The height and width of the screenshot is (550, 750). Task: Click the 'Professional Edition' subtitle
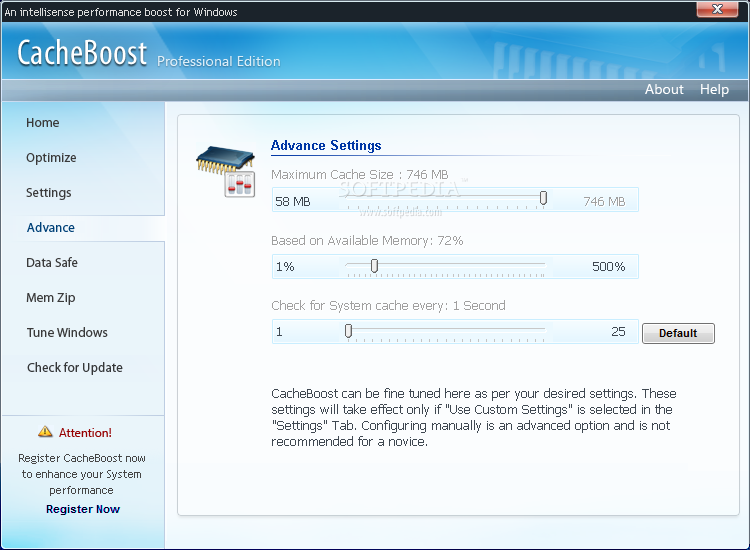click(219, 62)
